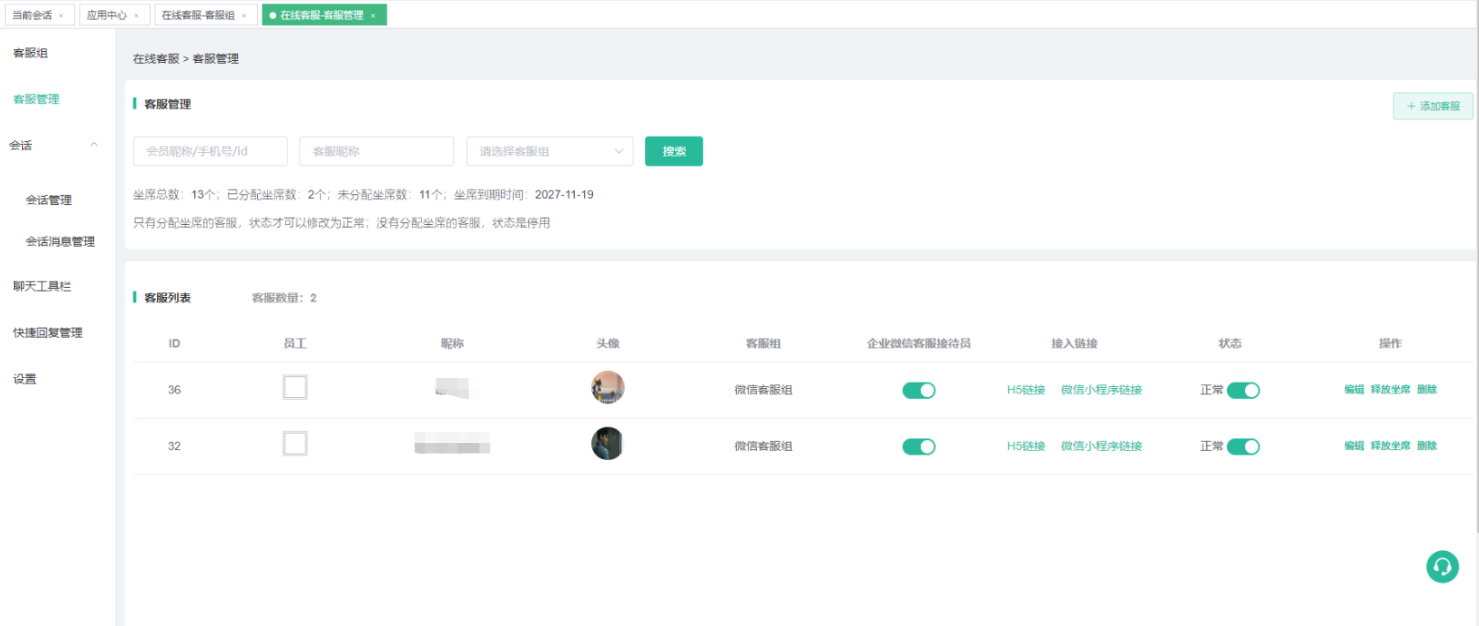Toggle 企业微信客服接待员 switch for ID 36
Viewport: 1479px width, 626px height.
click(x=918, y=390)
